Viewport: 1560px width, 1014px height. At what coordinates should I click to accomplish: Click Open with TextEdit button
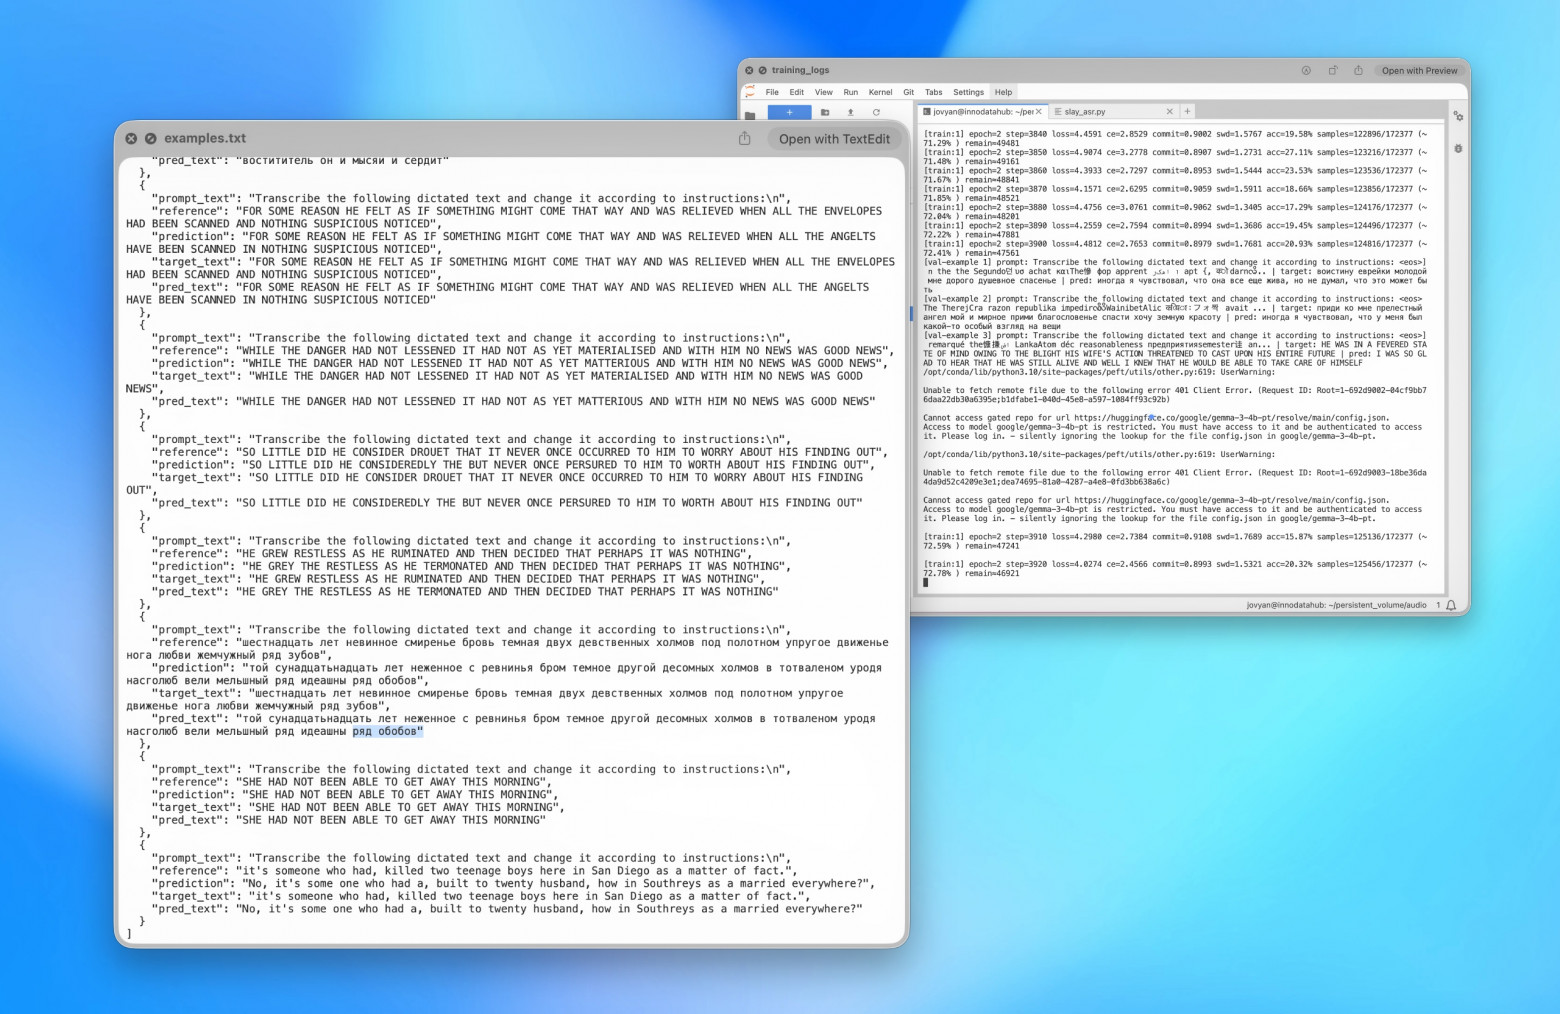pos(834,139)
